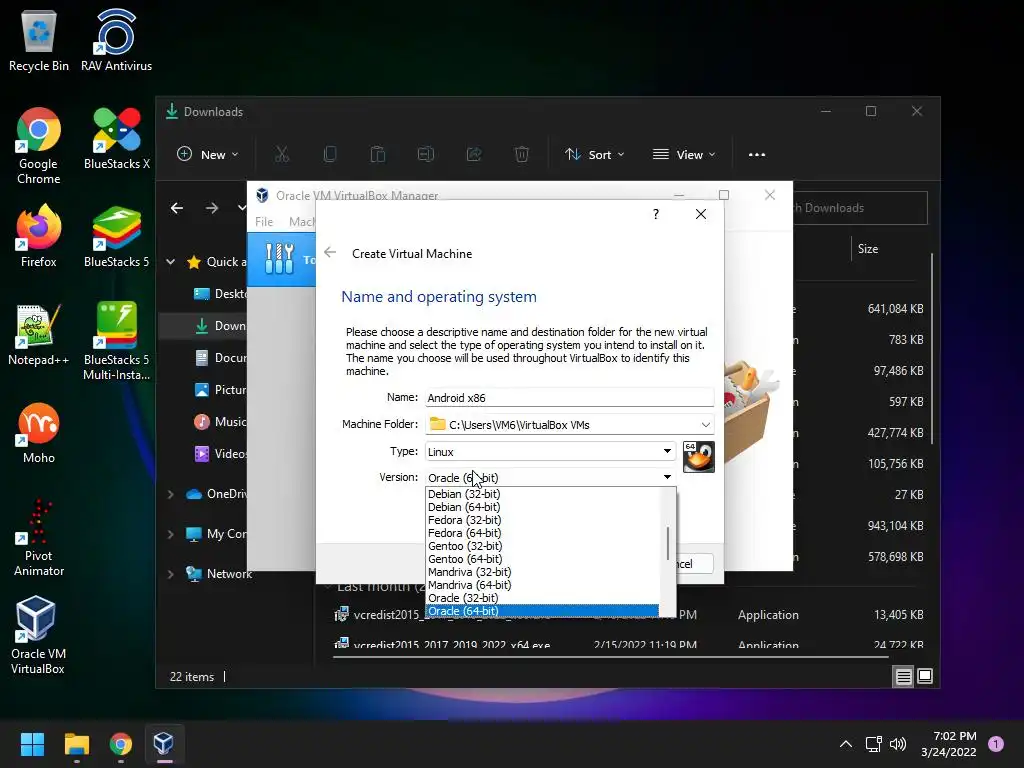Open the File menu in VirtualBox Manager
The width and height of the screenshot is (1024, 768).
(x=264, y=222)
